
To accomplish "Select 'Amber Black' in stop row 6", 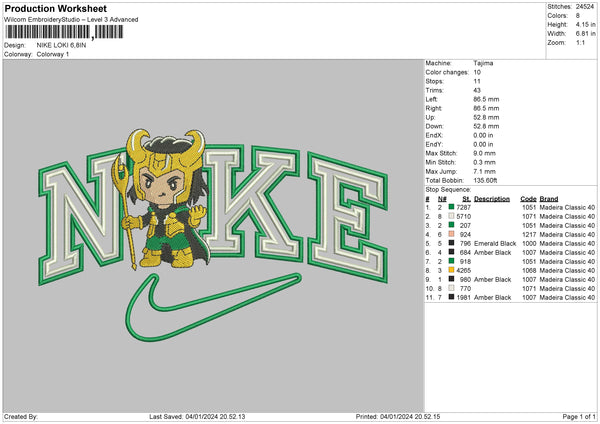I will click(492, 252).
